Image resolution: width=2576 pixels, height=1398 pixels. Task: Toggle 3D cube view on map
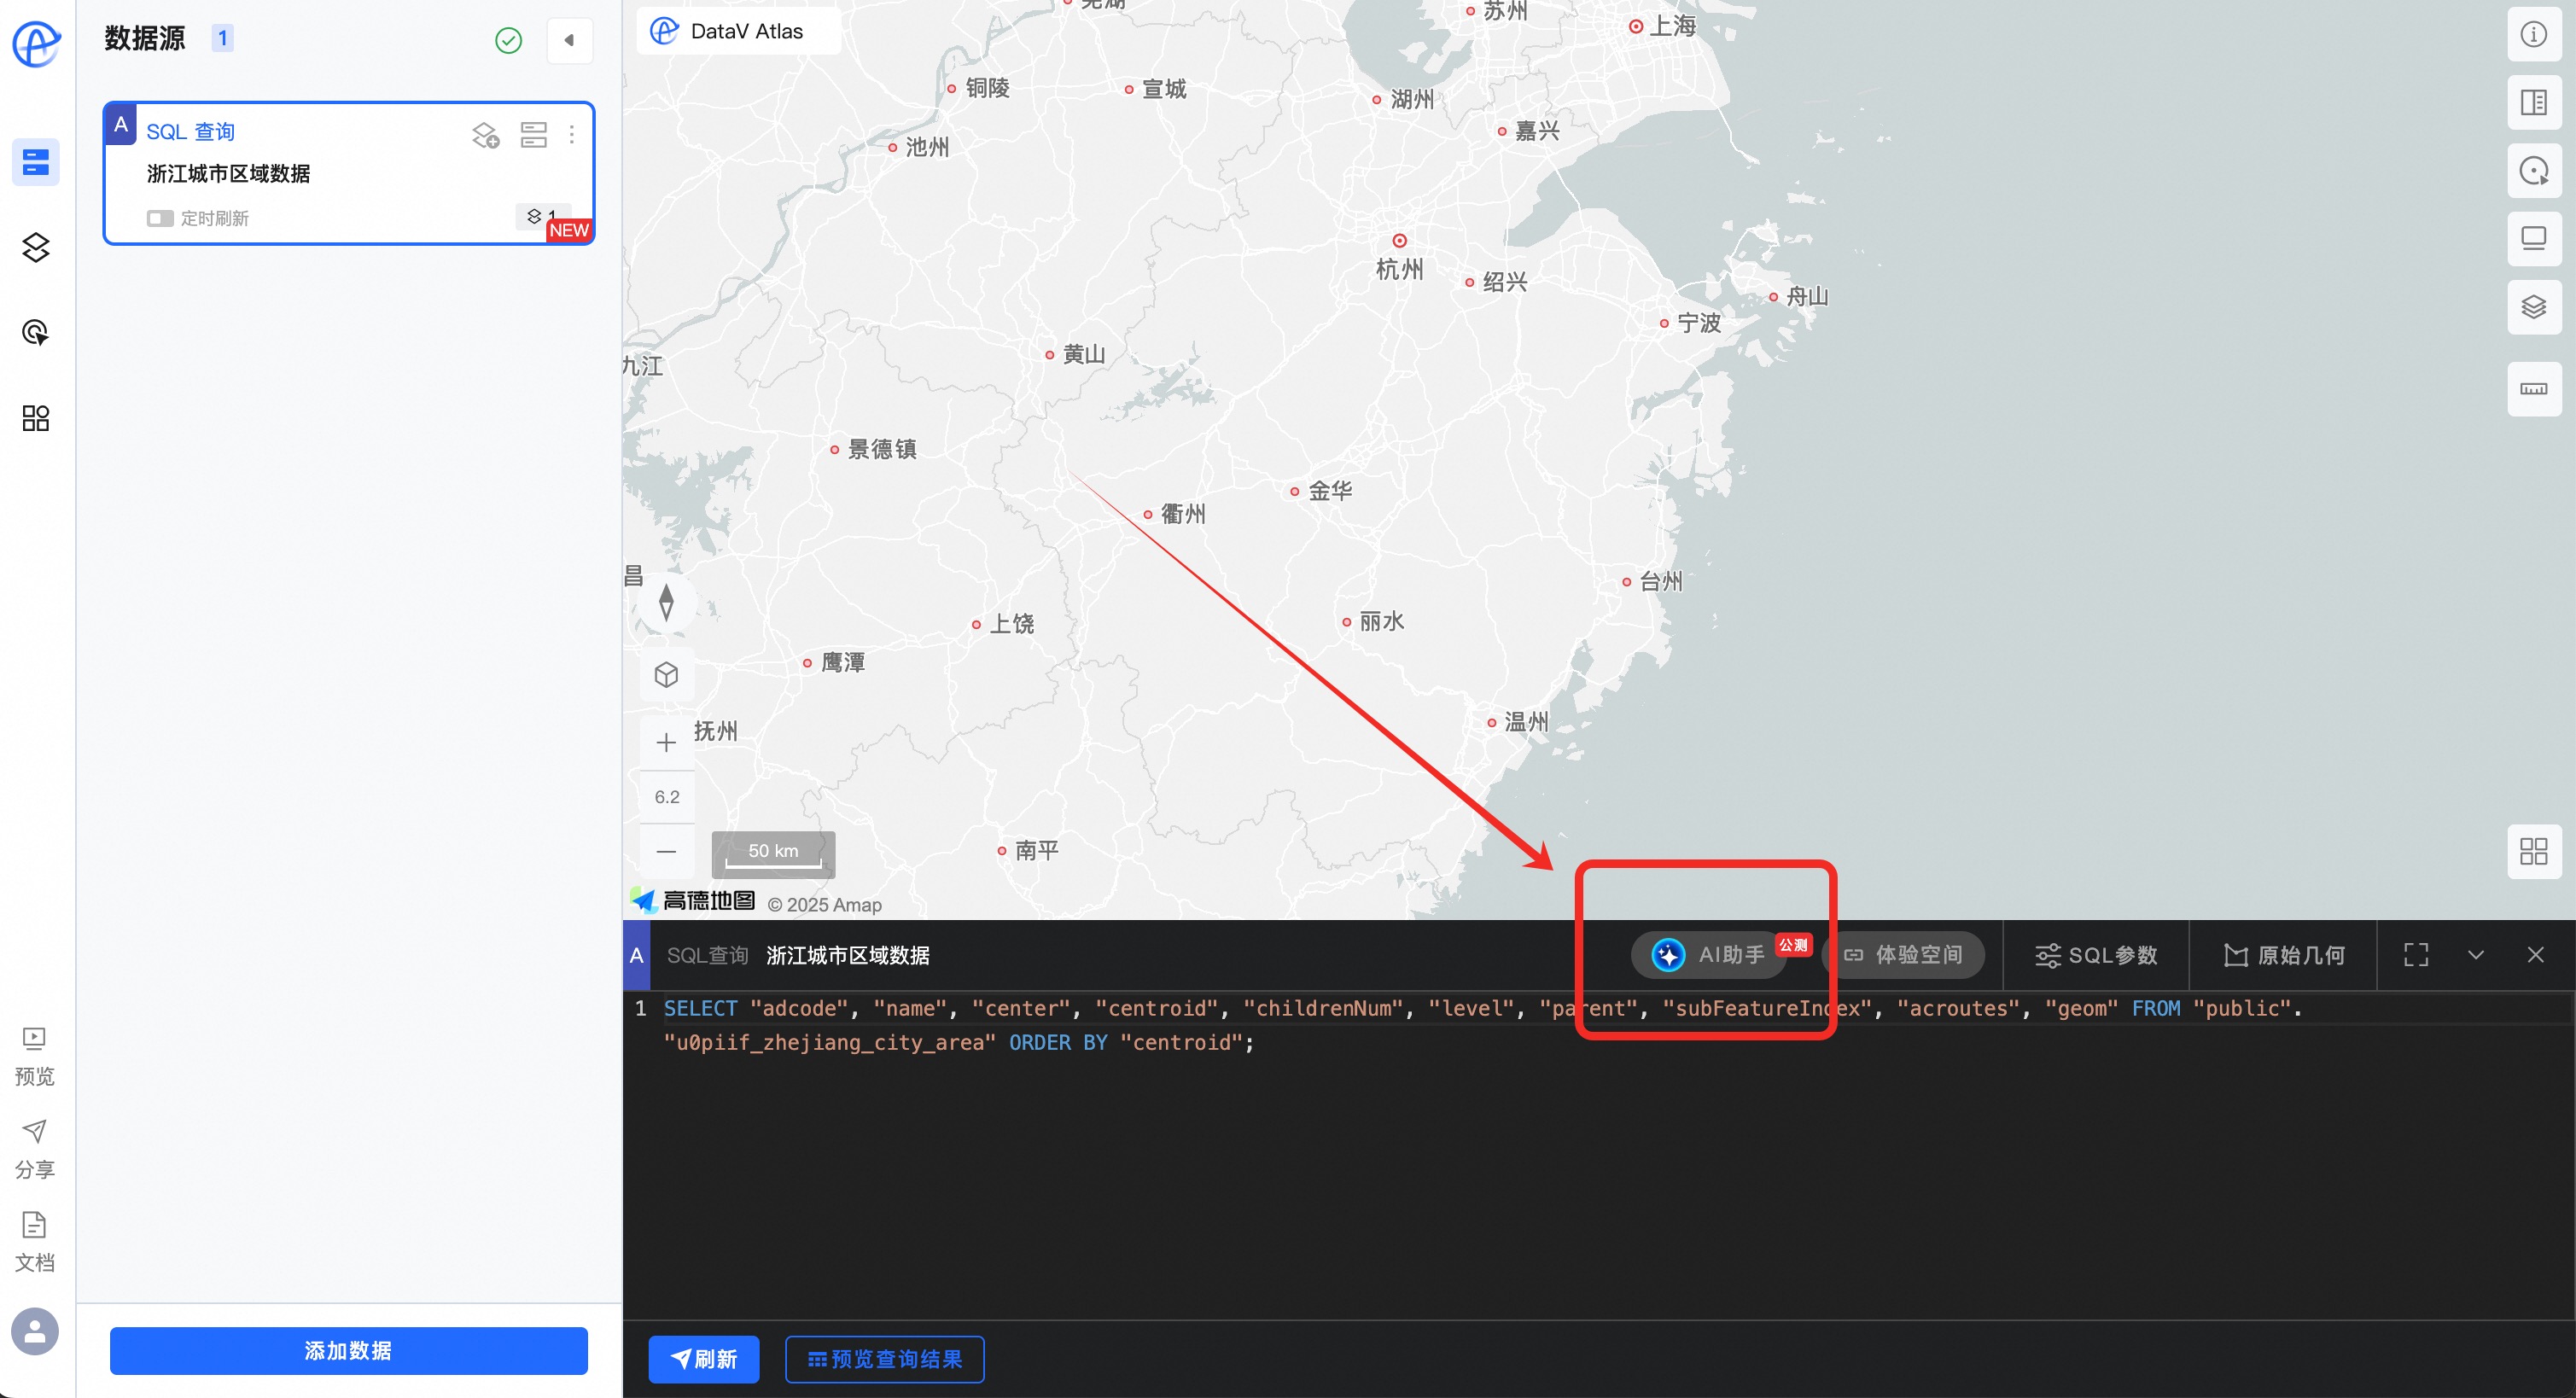pos(666,675)
